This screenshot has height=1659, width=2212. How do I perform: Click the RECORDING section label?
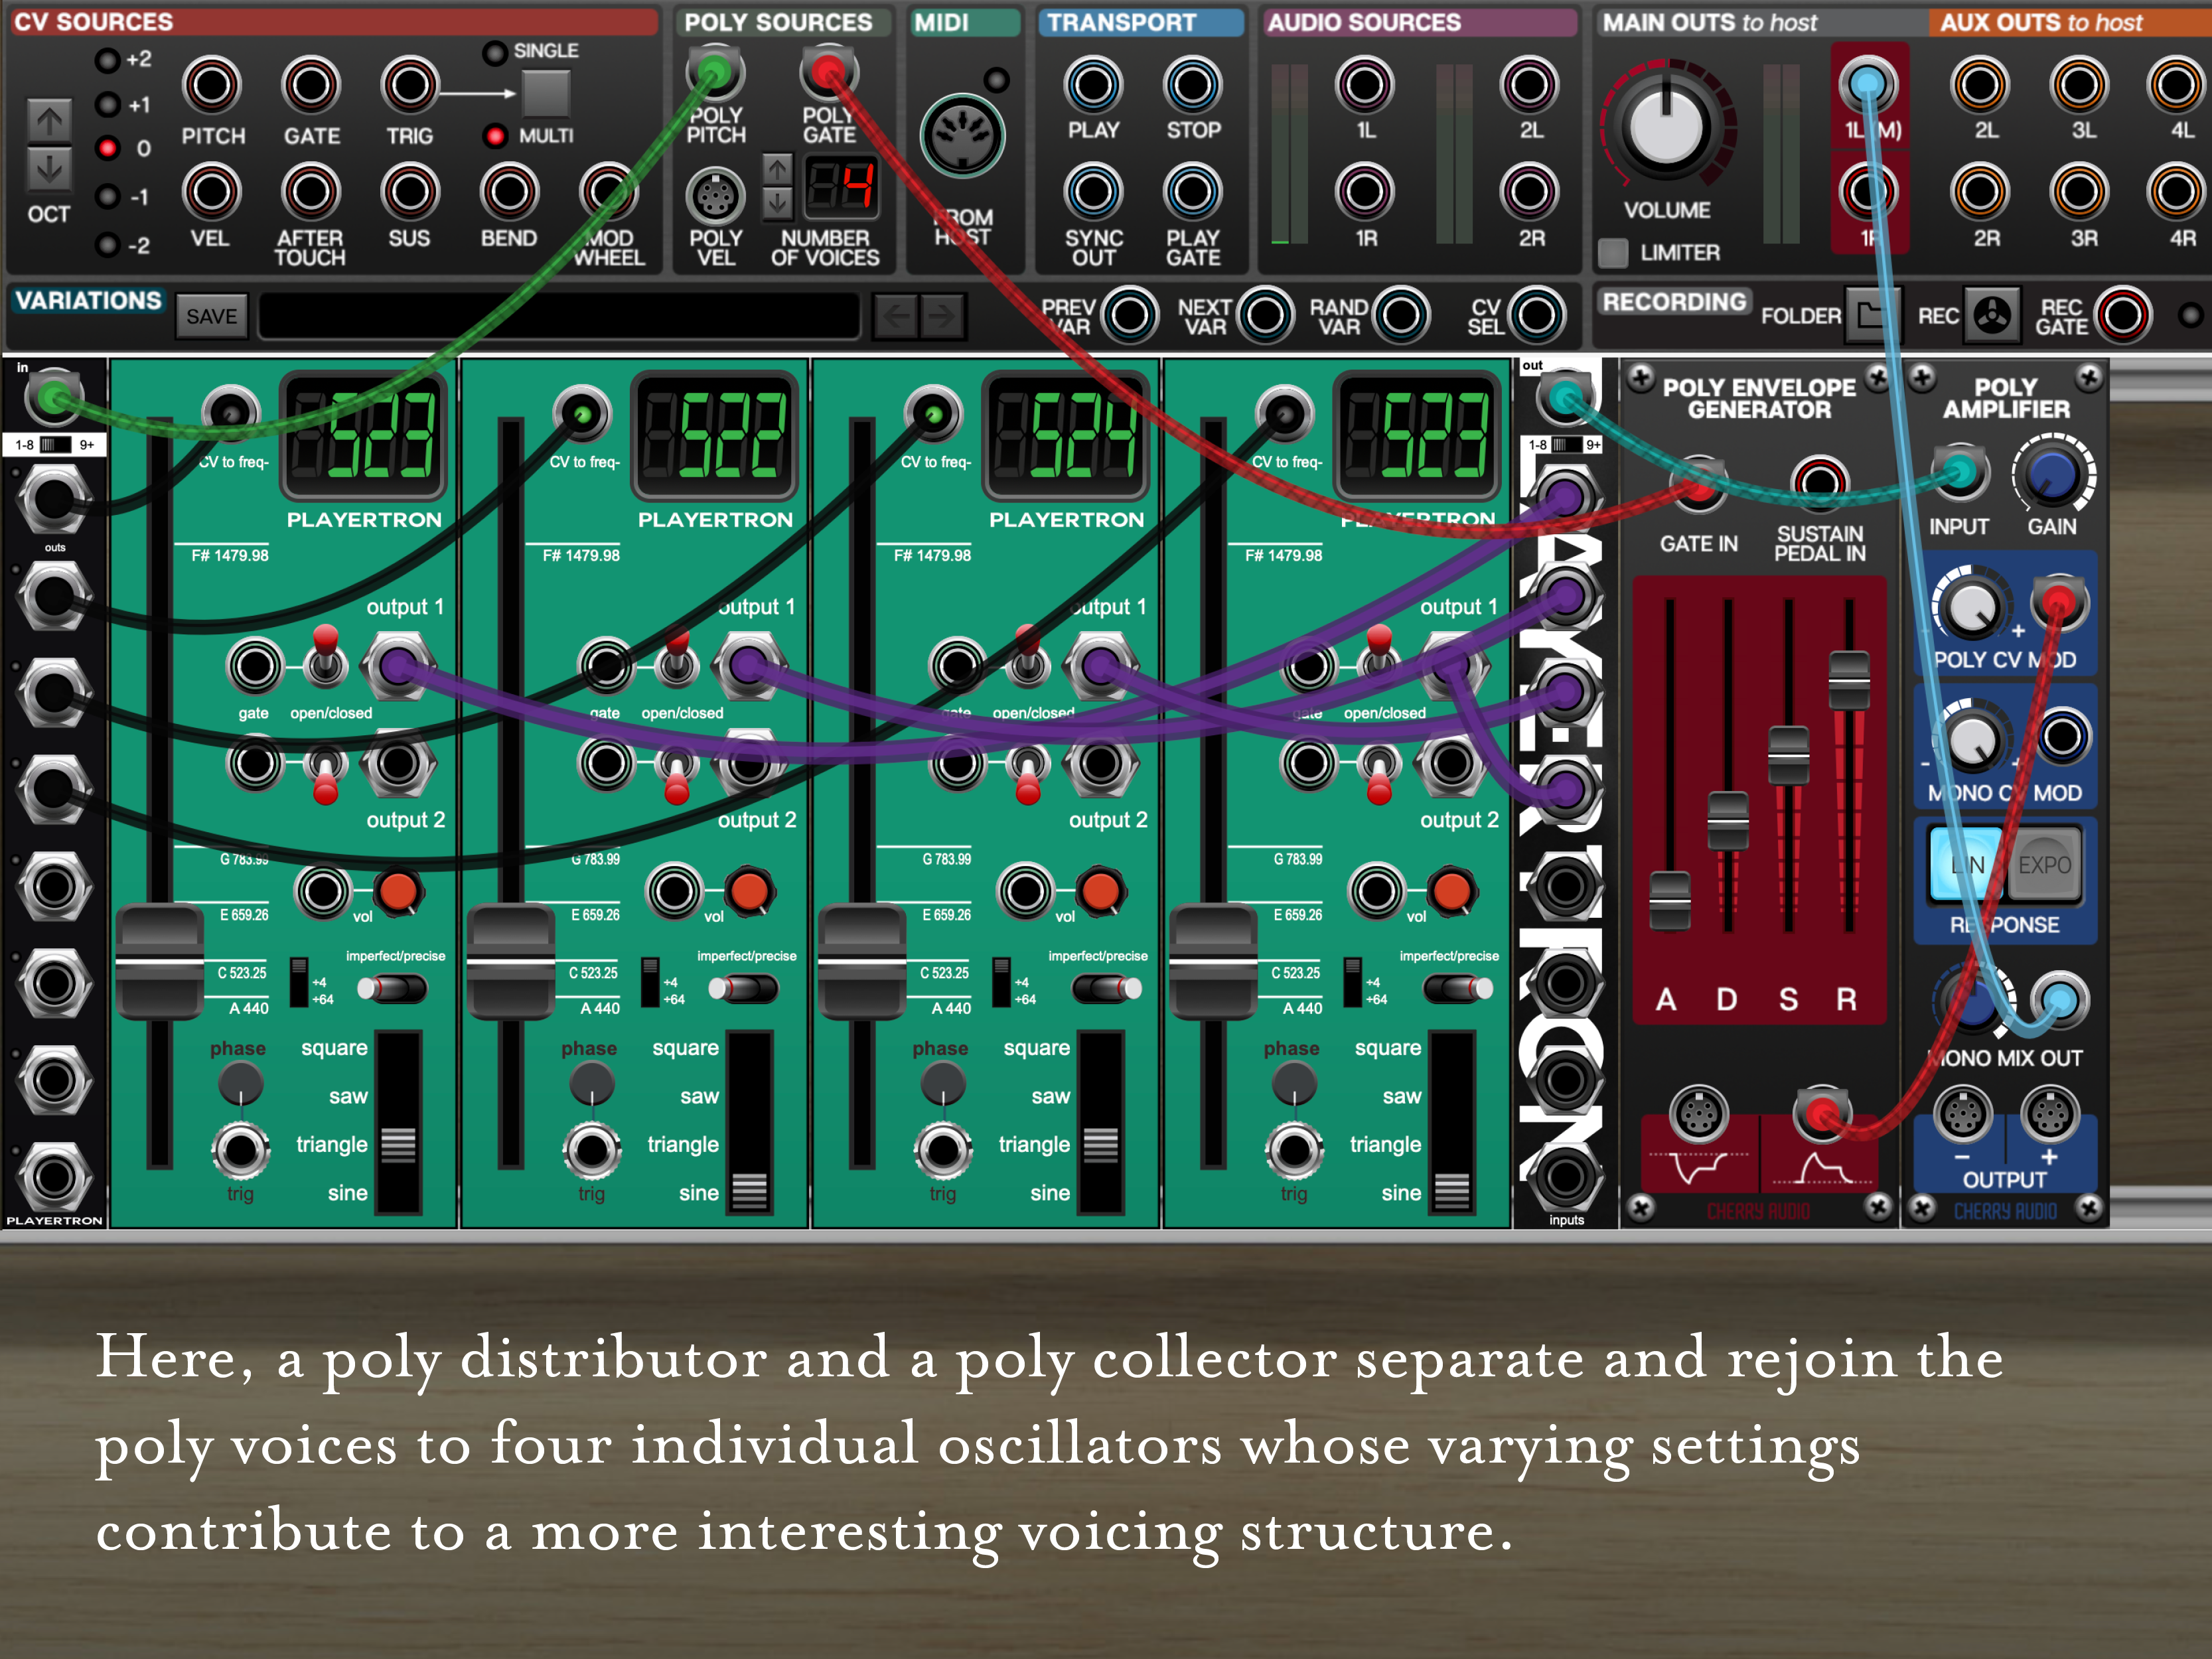(x=1674, y=302)
